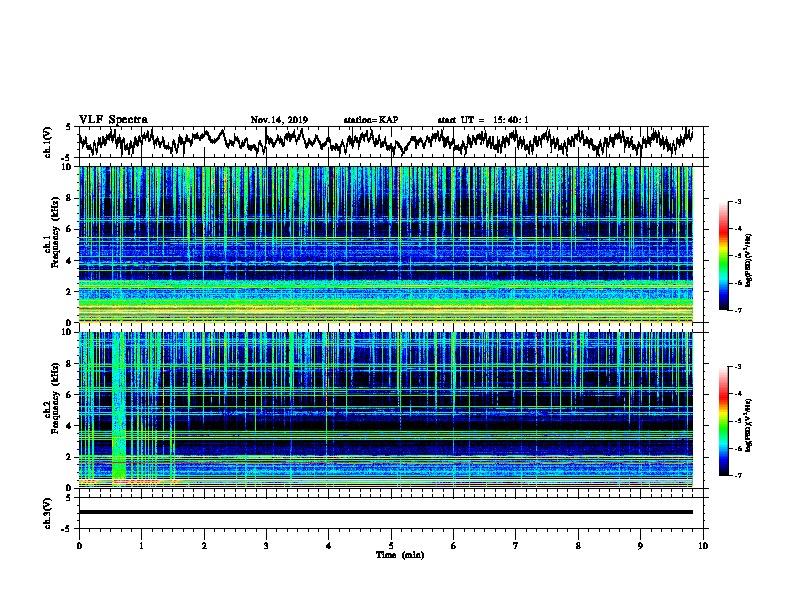This screenshot has width=792, height=612.
Task: Click the "6" kHz tick on ch.2 frequency axis
Action: click(70, 395)
